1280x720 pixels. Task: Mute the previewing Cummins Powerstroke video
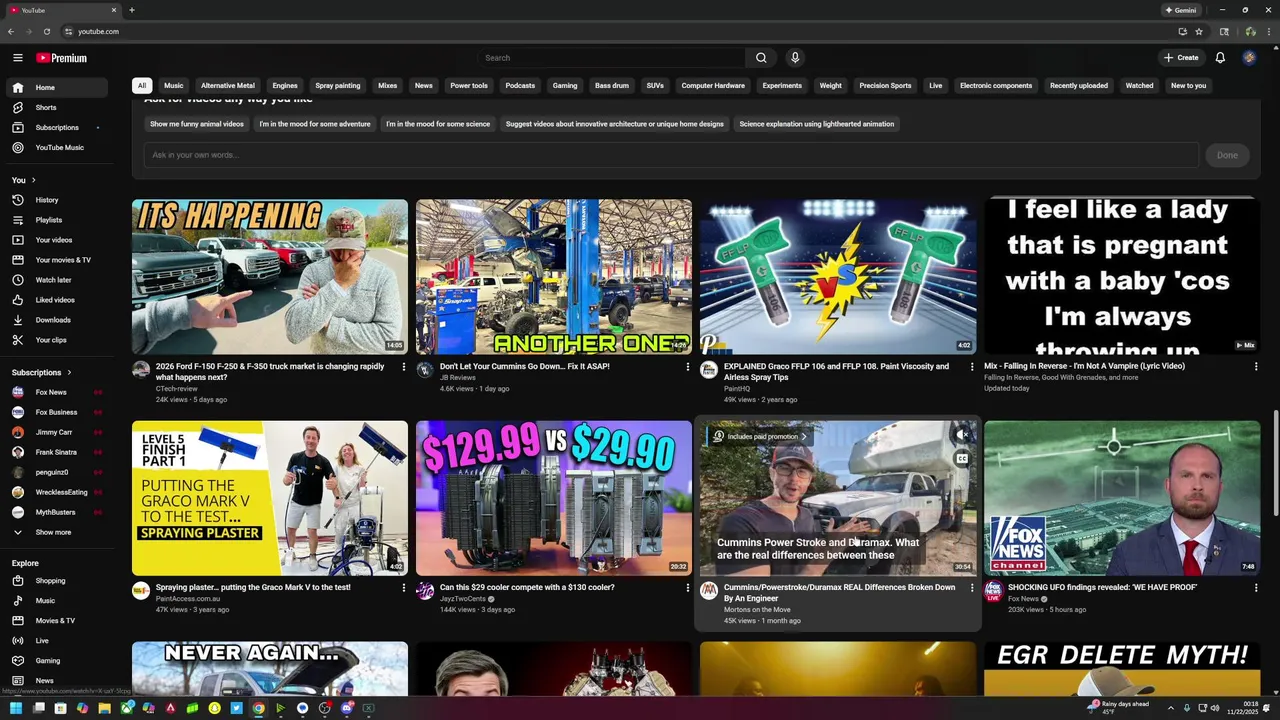coord(962,435)
